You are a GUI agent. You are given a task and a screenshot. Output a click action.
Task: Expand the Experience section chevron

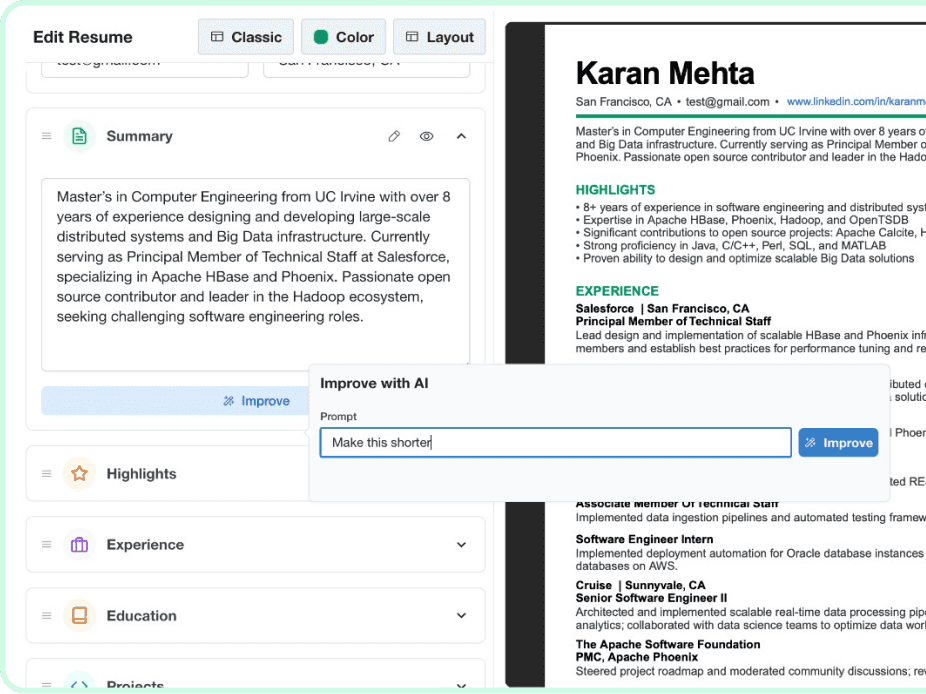461,545
